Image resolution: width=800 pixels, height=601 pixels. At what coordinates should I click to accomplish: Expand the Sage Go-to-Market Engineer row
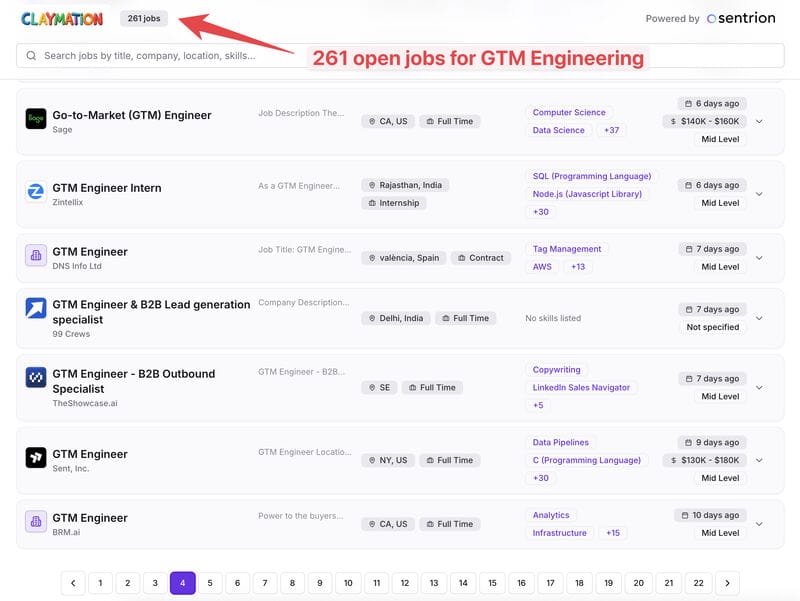(759, 121)
